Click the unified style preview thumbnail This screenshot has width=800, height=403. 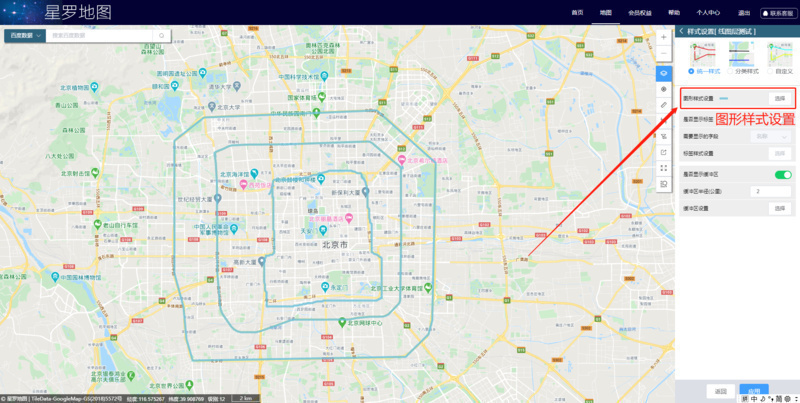[703, 54]
